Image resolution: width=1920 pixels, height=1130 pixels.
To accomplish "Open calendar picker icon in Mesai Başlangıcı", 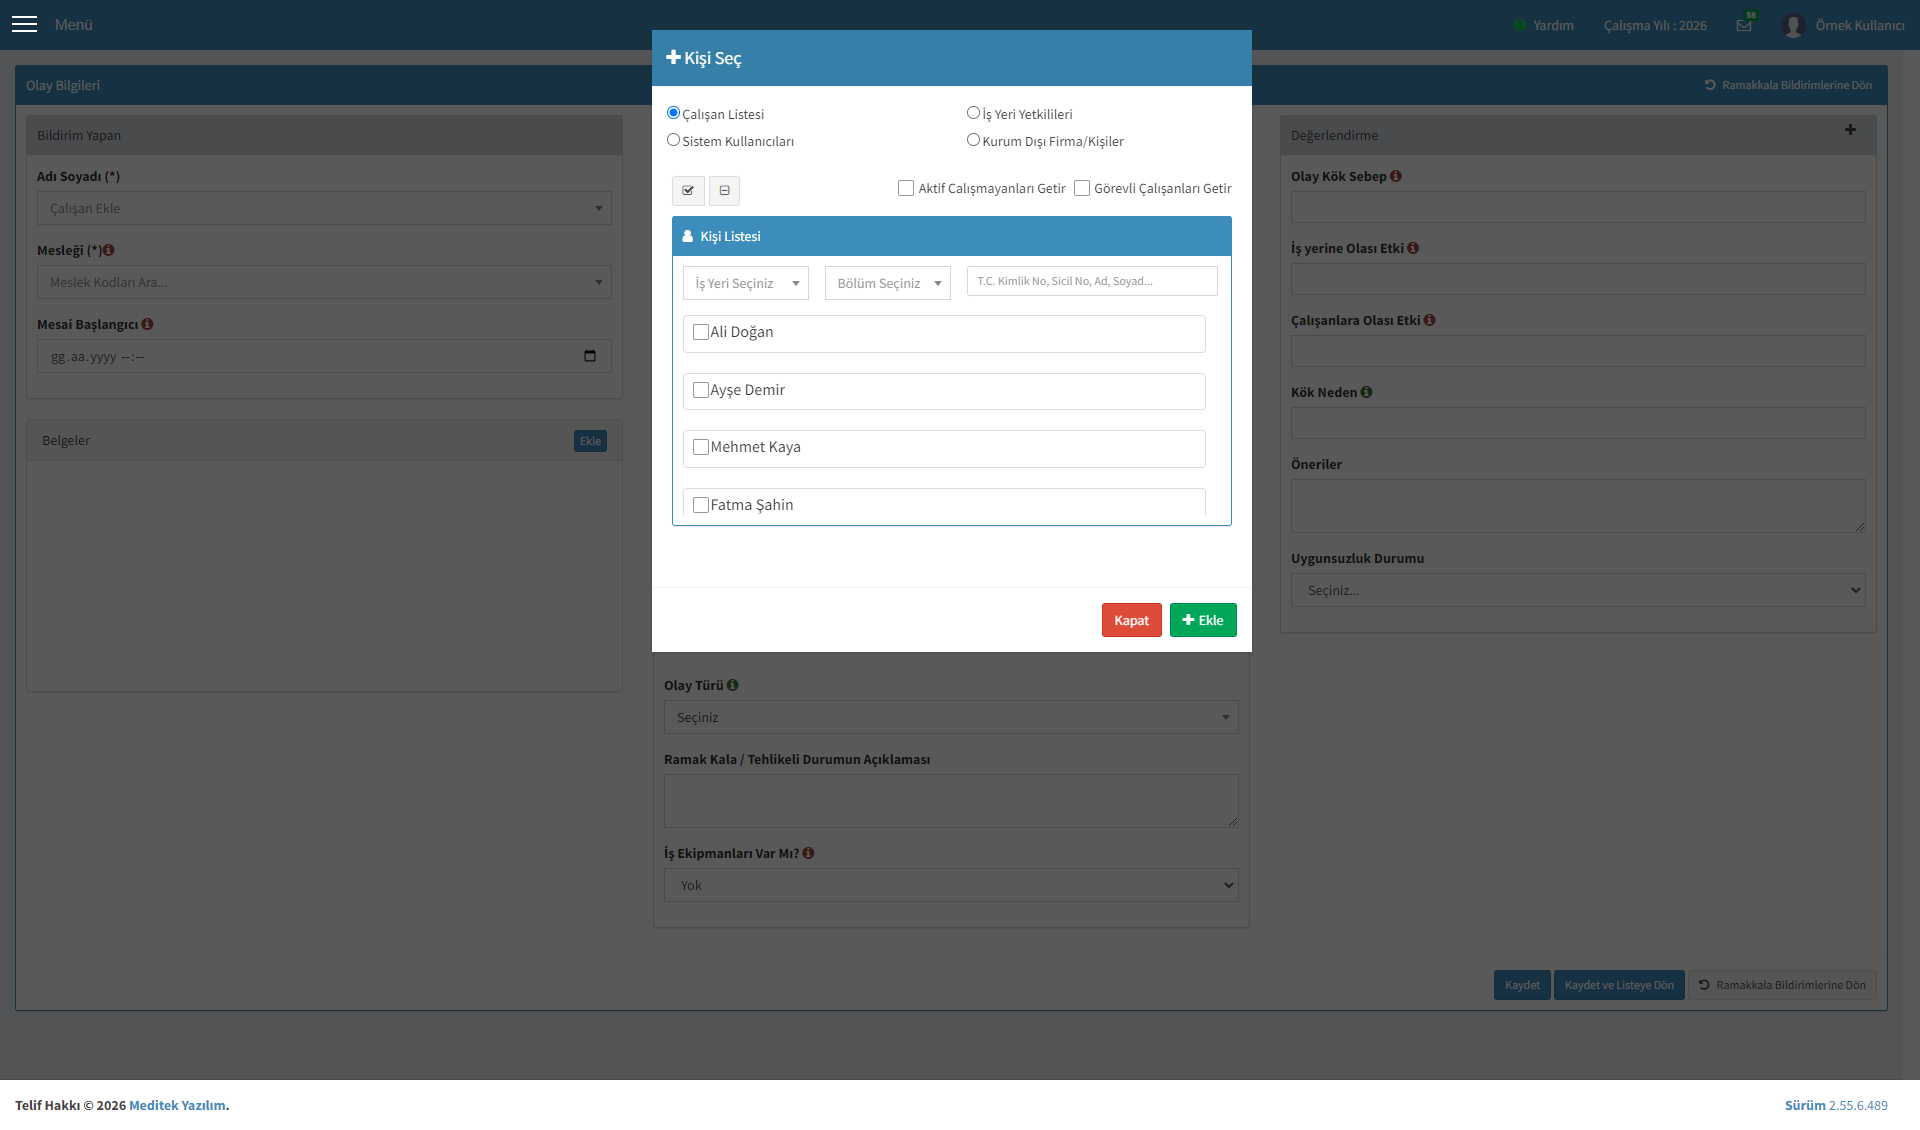I will (590, 356).
